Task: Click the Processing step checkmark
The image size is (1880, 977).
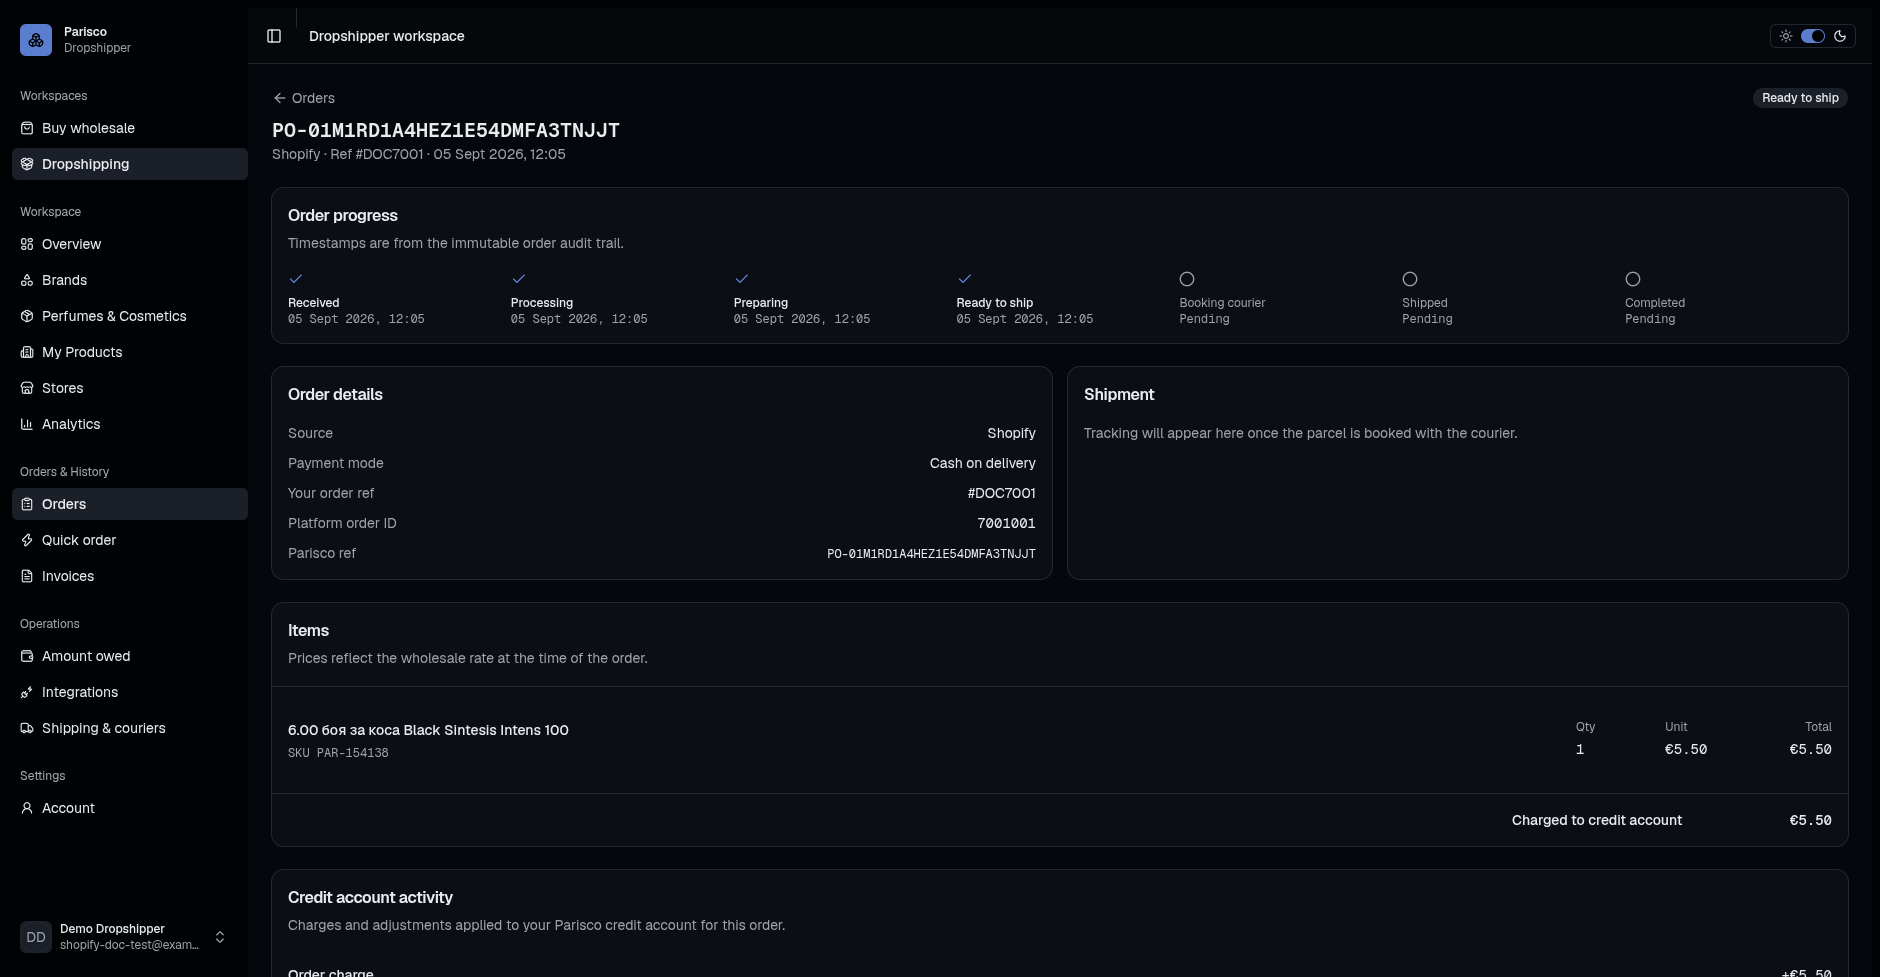Action: pos(518,279)
